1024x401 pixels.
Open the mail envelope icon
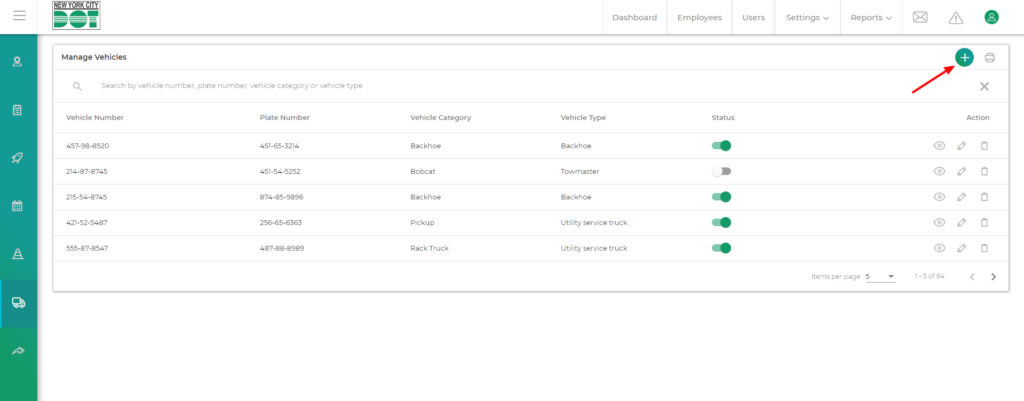(920, 17)
